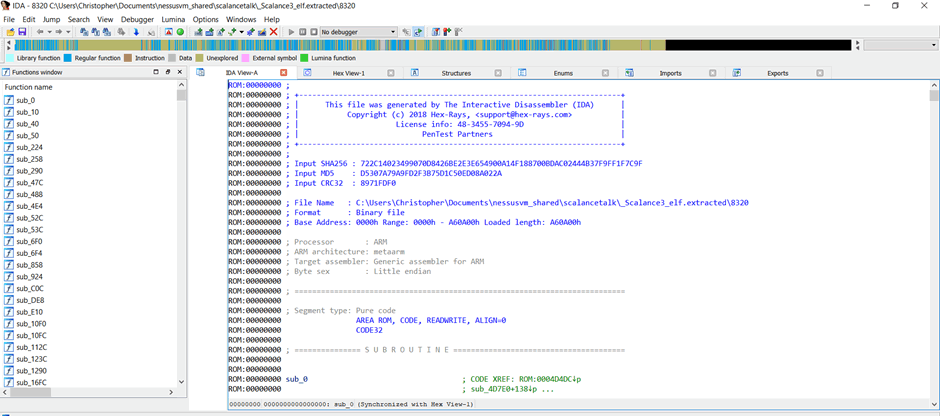
Task: Click the blue down-arrow toolbar icon
Action: point(136,32)
